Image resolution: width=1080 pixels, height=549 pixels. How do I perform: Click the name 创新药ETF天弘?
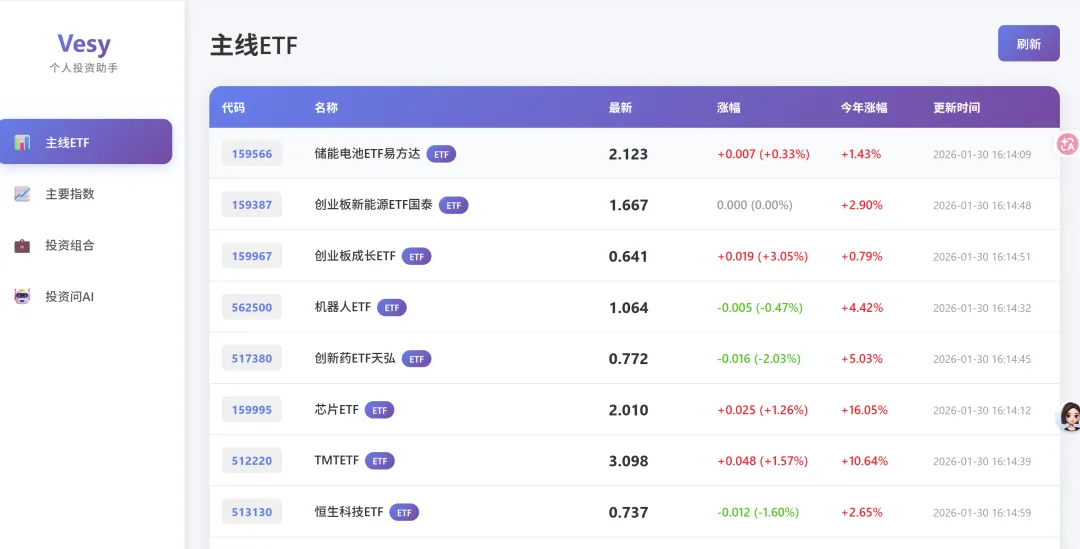point(355,358)
